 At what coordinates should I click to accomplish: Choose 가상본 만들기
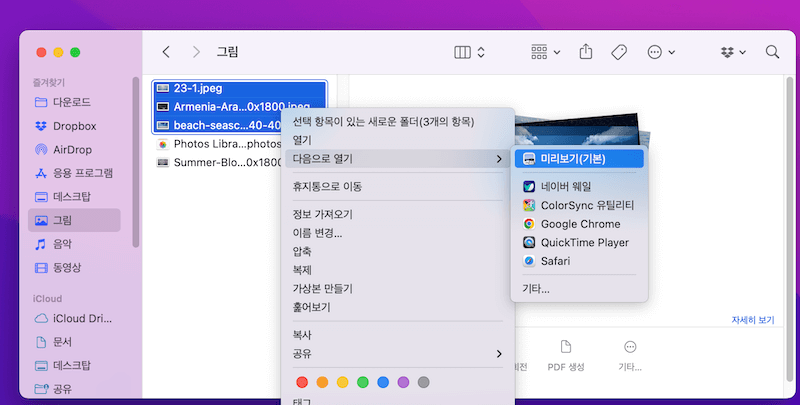397,289
